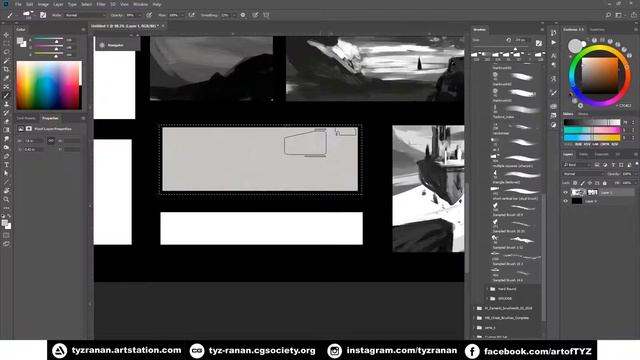Open the Opacity value dropdown arrow
Image resolution: width=640 pixels, height=360 pixels.
pyautogui.click(x=140, y=15)
